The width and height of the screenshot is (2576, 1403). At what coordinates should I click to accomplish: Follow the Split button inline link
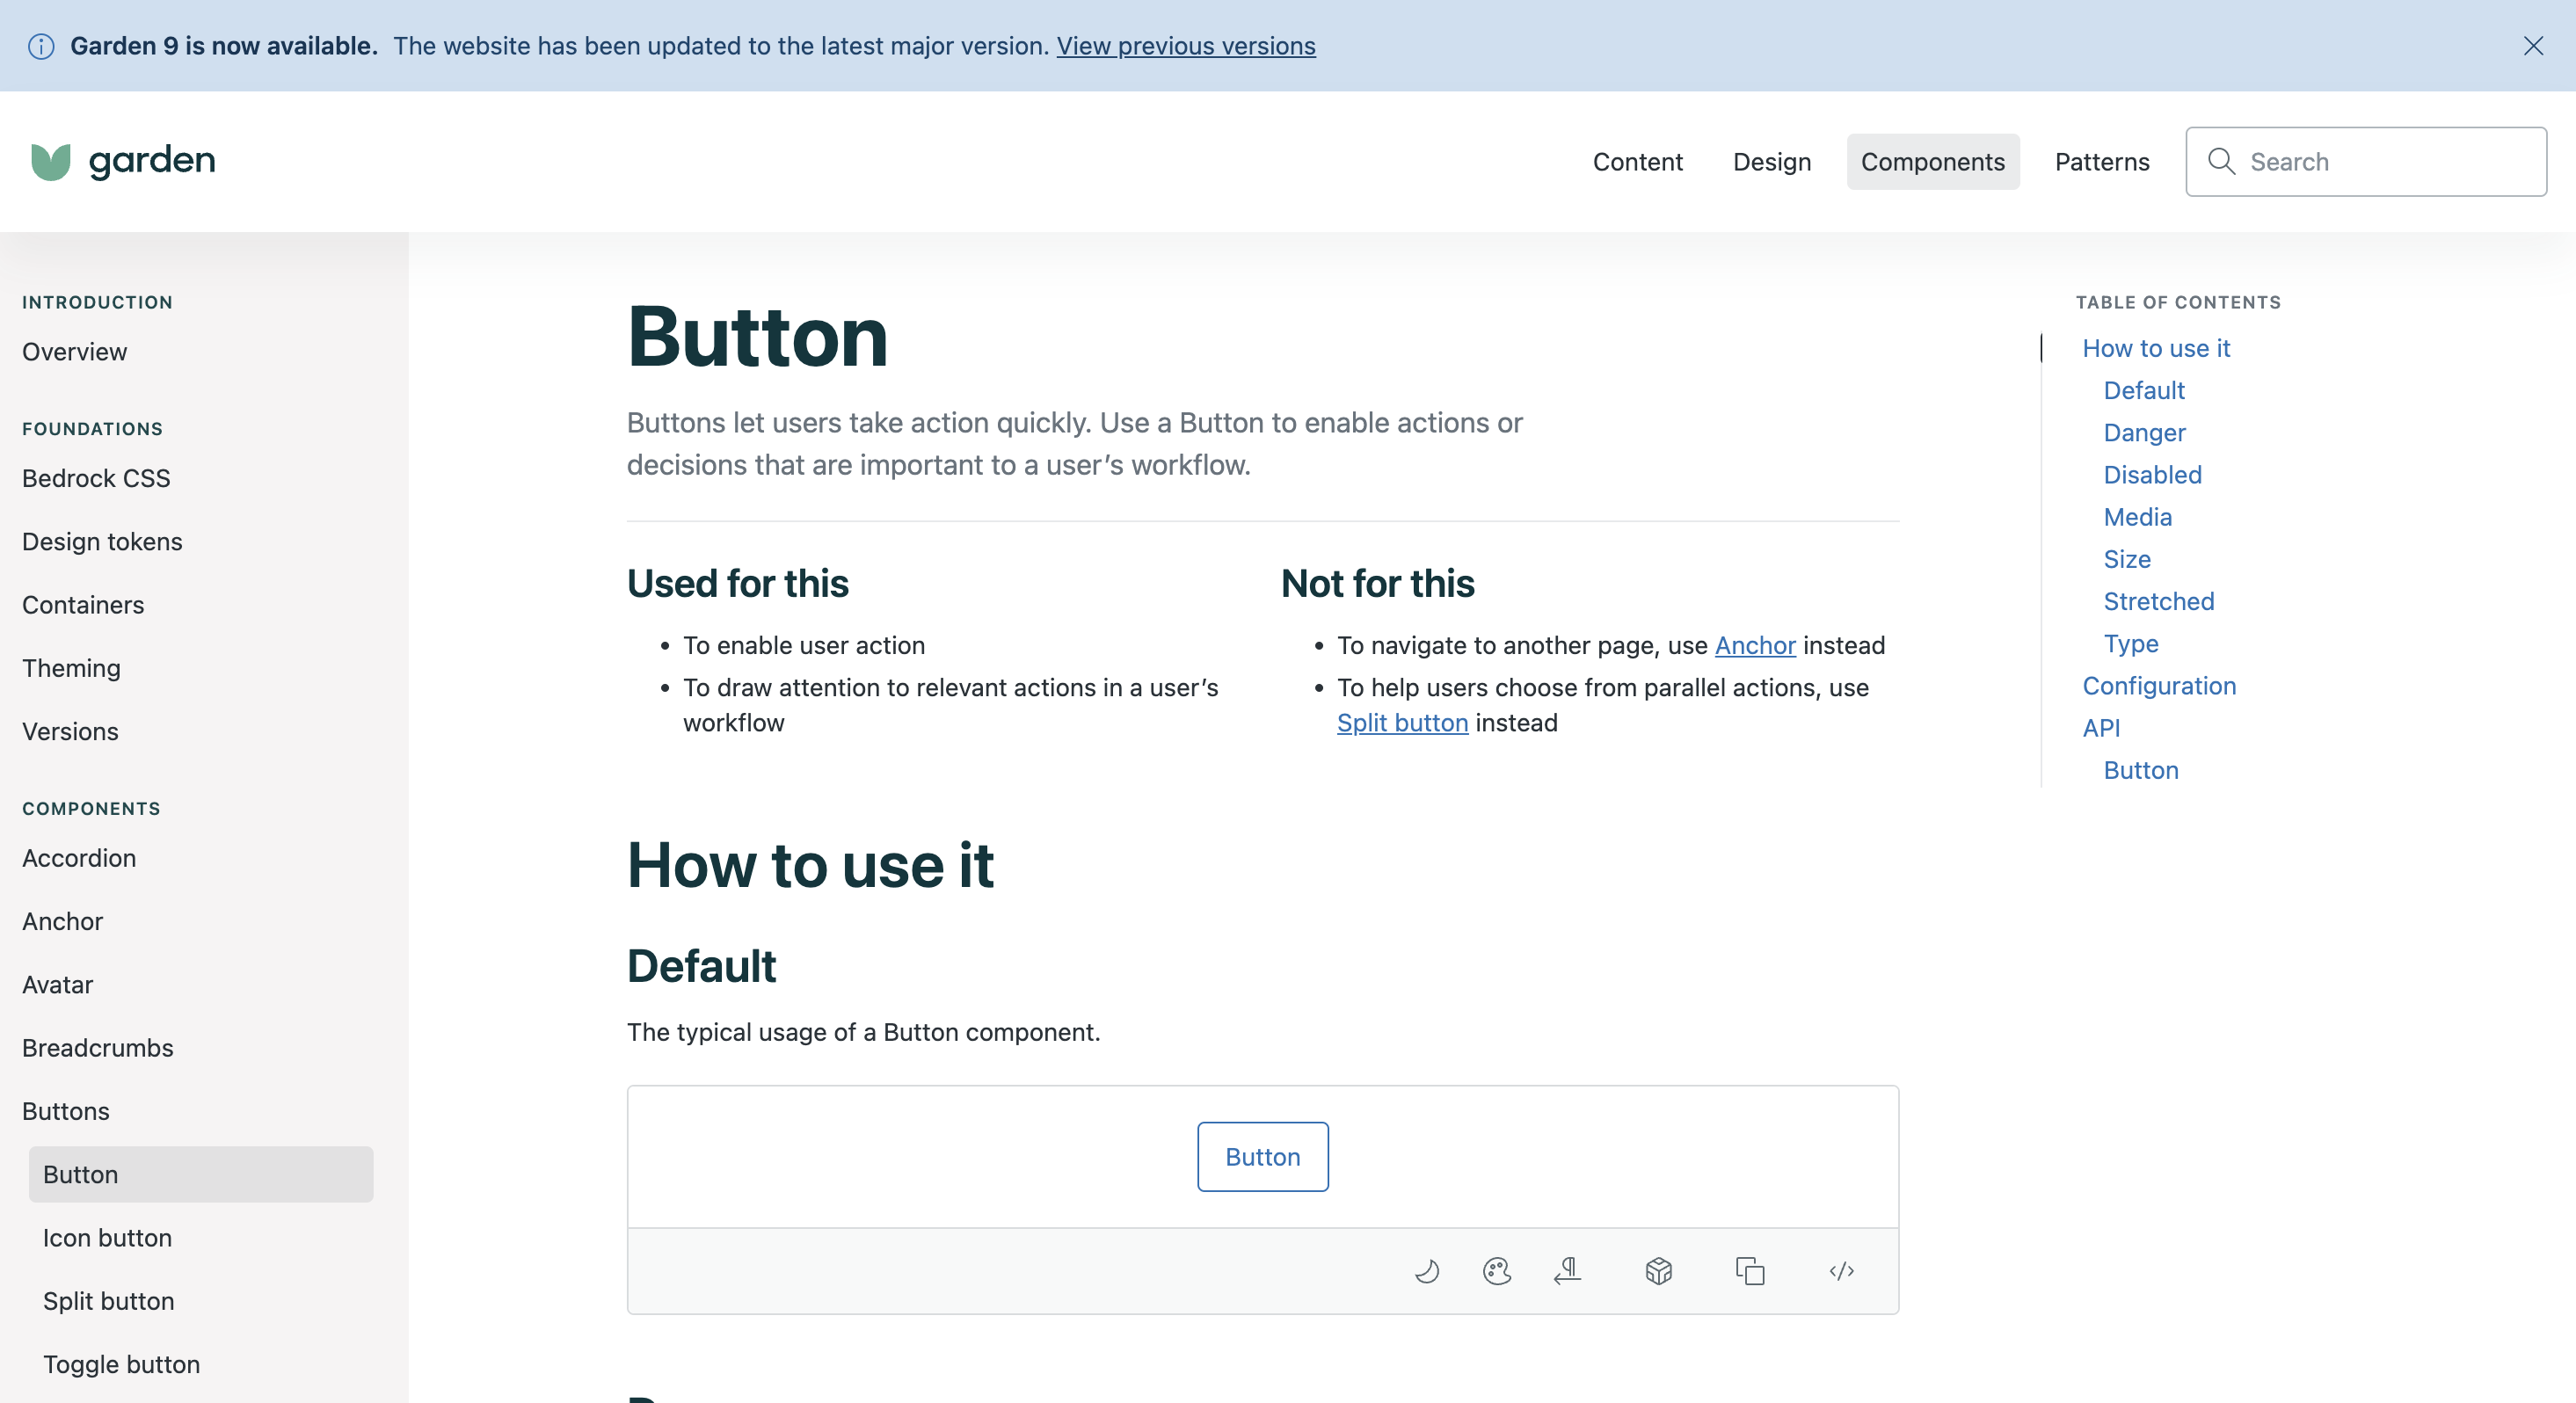click(x=1402, y=723)
